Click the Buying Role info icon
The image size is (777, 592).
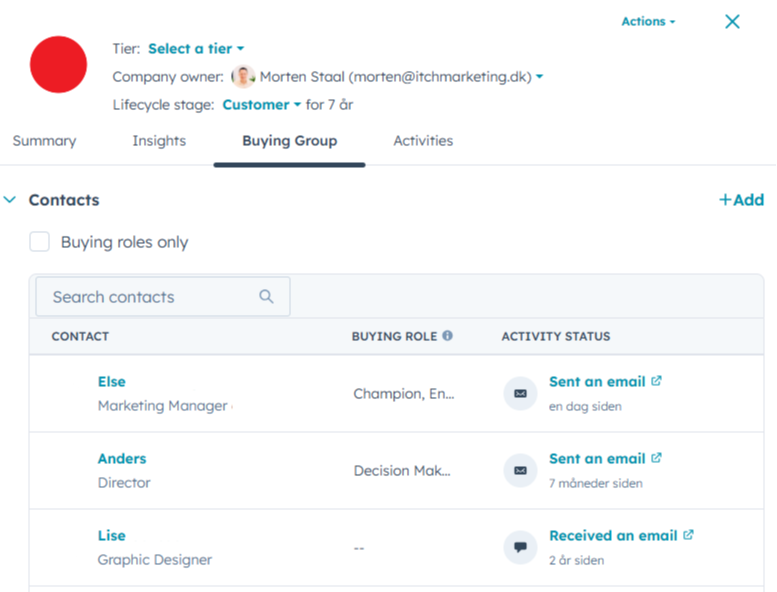coord(447,336)
